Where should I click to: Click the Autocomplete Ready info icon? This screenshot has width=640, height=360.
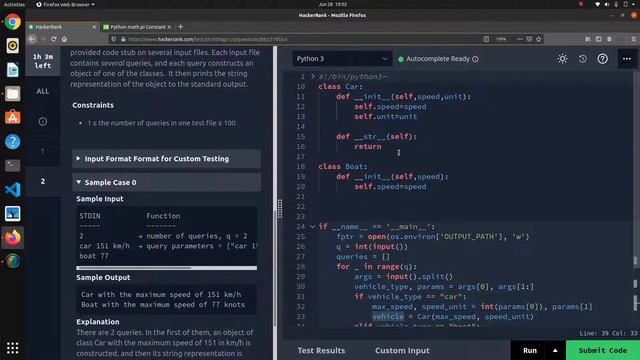[475, 59]
